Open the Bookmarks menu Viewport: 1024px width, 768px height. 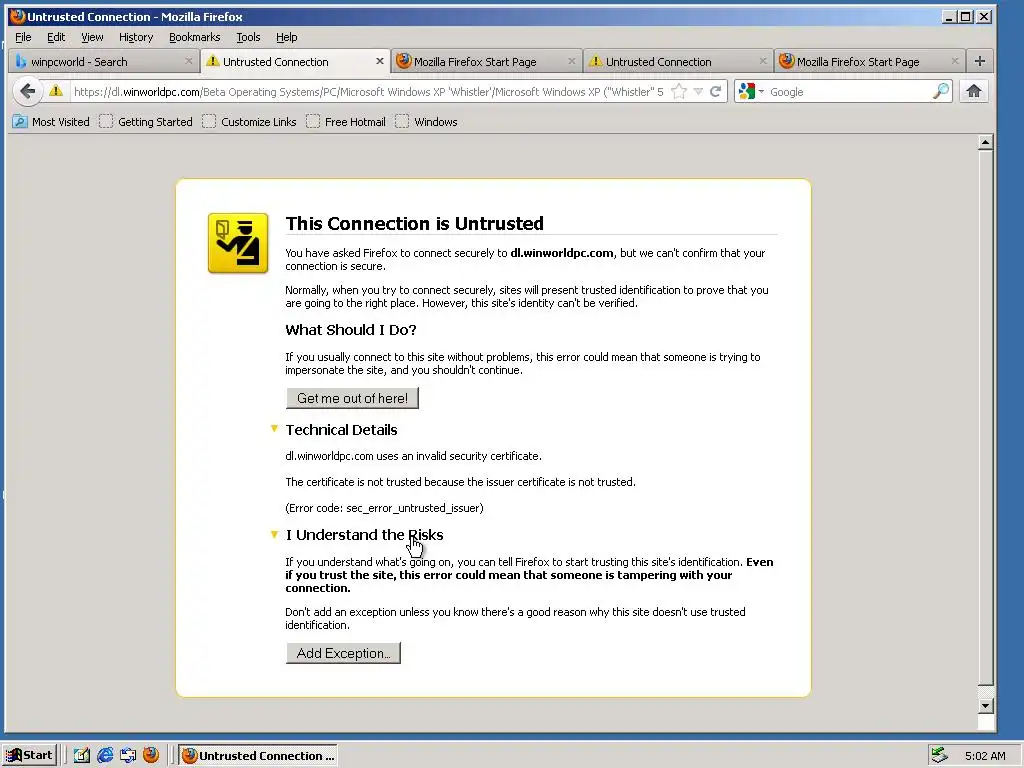pyautogui.click(x=195, y=37)
